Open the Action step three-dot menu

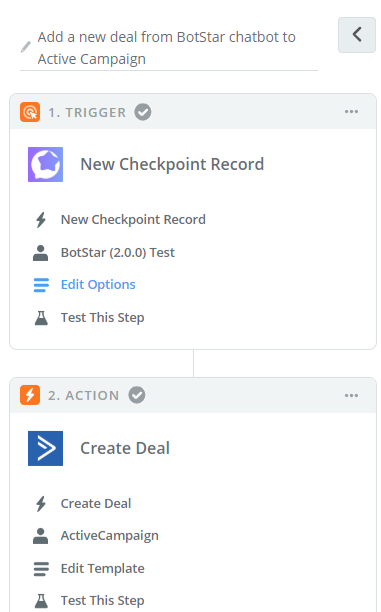351,395
